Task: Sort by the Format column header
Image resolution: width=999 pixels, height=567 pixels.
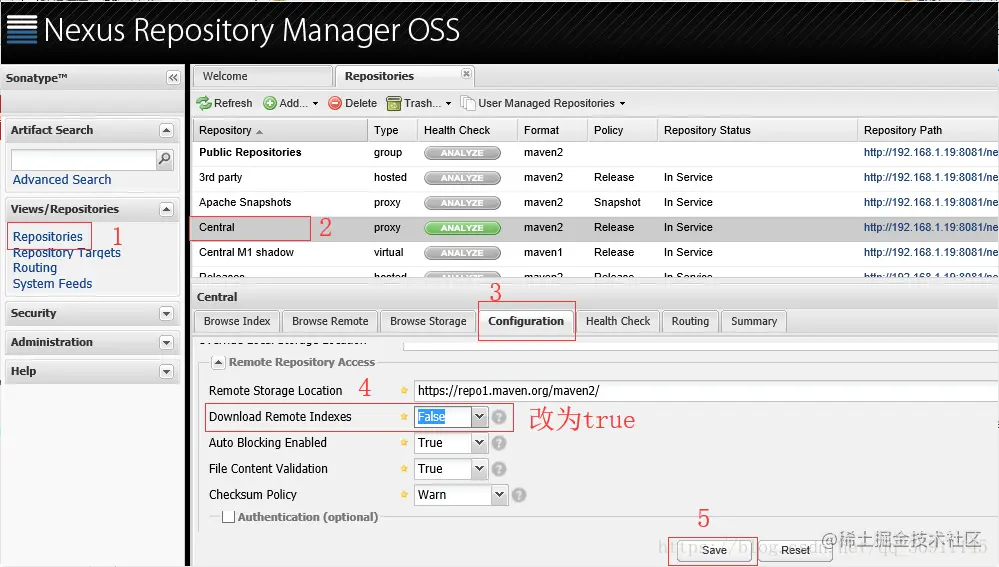Action: tap(552, 131)
